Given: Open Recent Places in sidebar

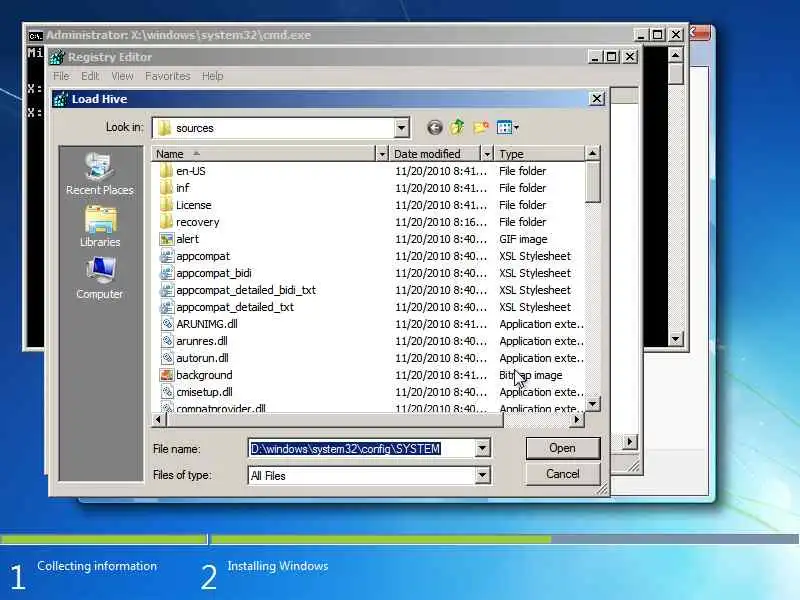Looking at the screenshot, I should (x=99, y=174).
